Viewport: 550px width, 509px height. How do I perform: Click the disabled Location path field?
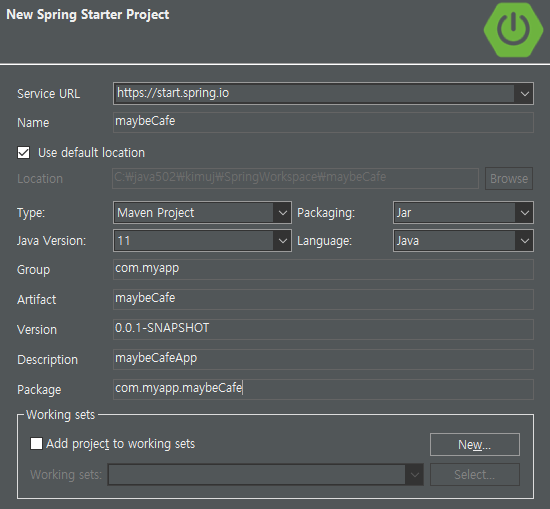tap(295, 179)
